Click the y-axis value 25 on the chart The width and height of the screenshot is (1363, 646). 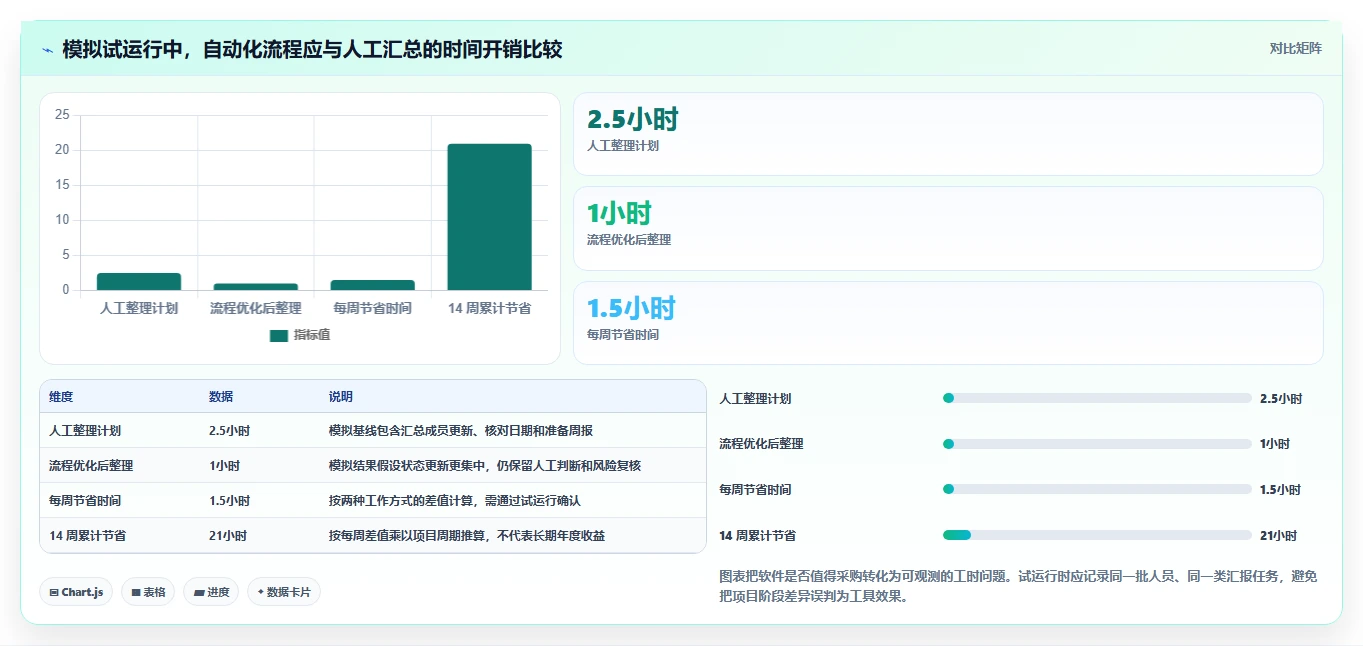[x=62, y=115]
